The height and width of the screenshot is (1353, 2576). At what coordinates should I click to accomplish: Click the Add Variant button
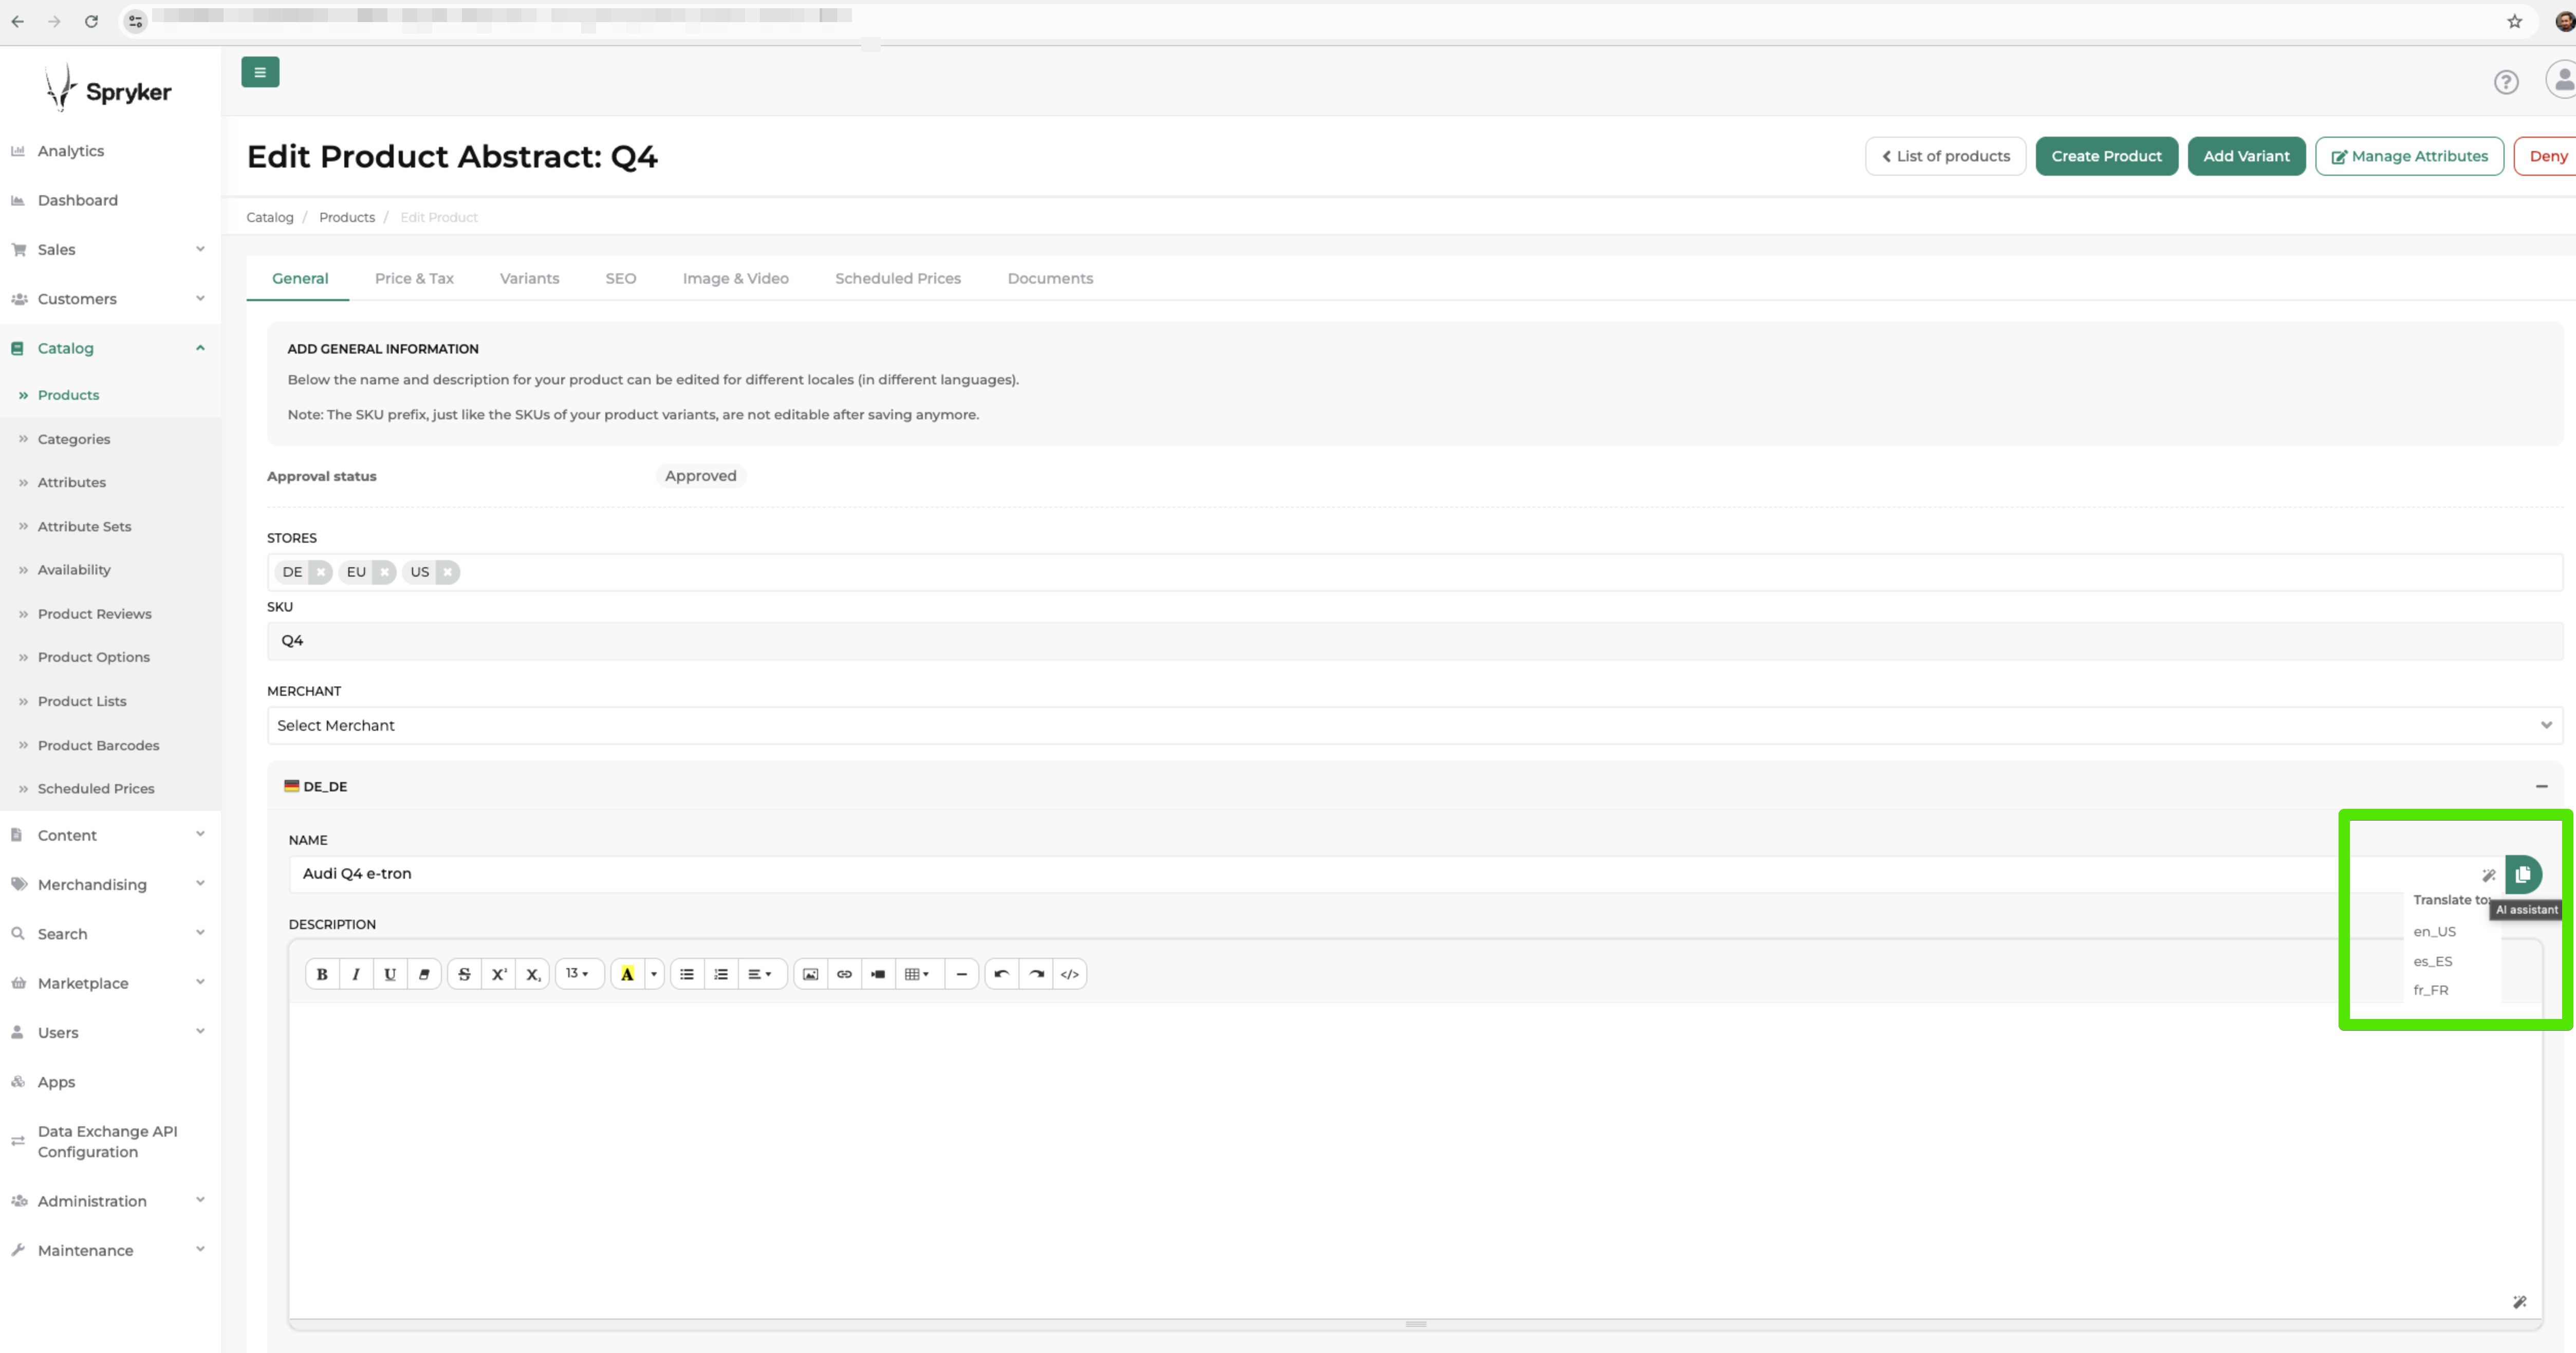[2246, 156]
